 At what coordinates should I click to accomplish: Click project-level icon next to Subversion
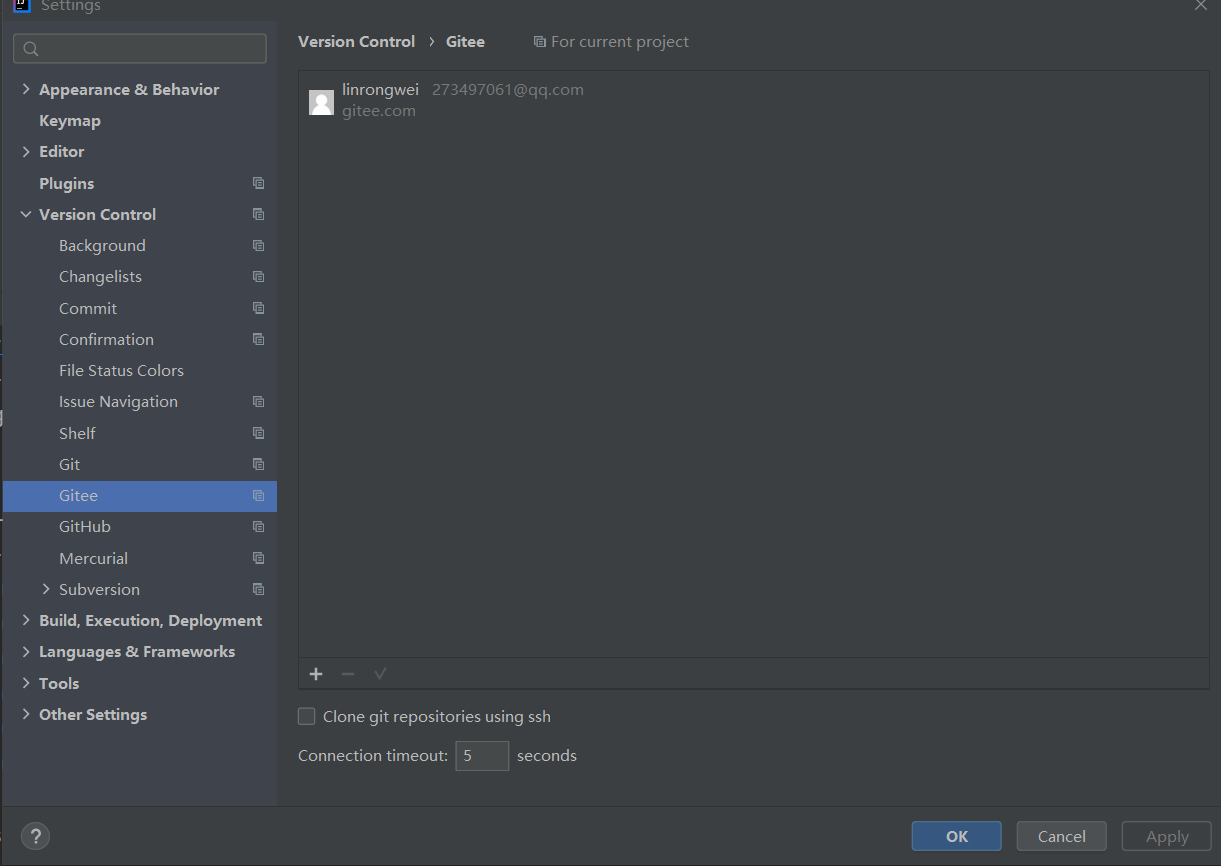[x=259, y=589]
